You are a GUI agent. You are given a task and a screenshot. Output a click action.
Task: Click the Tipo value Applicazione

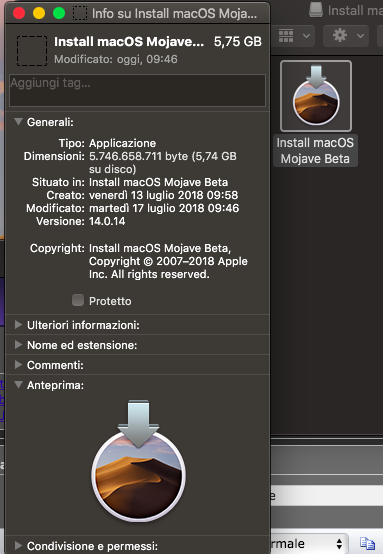pyautogui.click(x=122, y=143)
